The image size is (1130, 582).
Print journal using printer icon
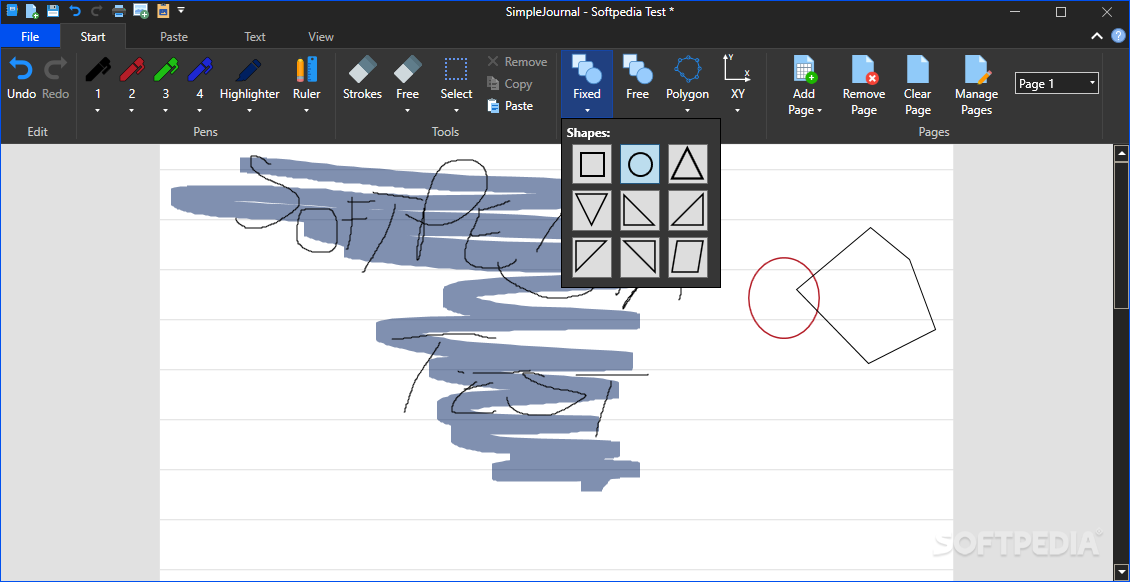pos(119,11)
